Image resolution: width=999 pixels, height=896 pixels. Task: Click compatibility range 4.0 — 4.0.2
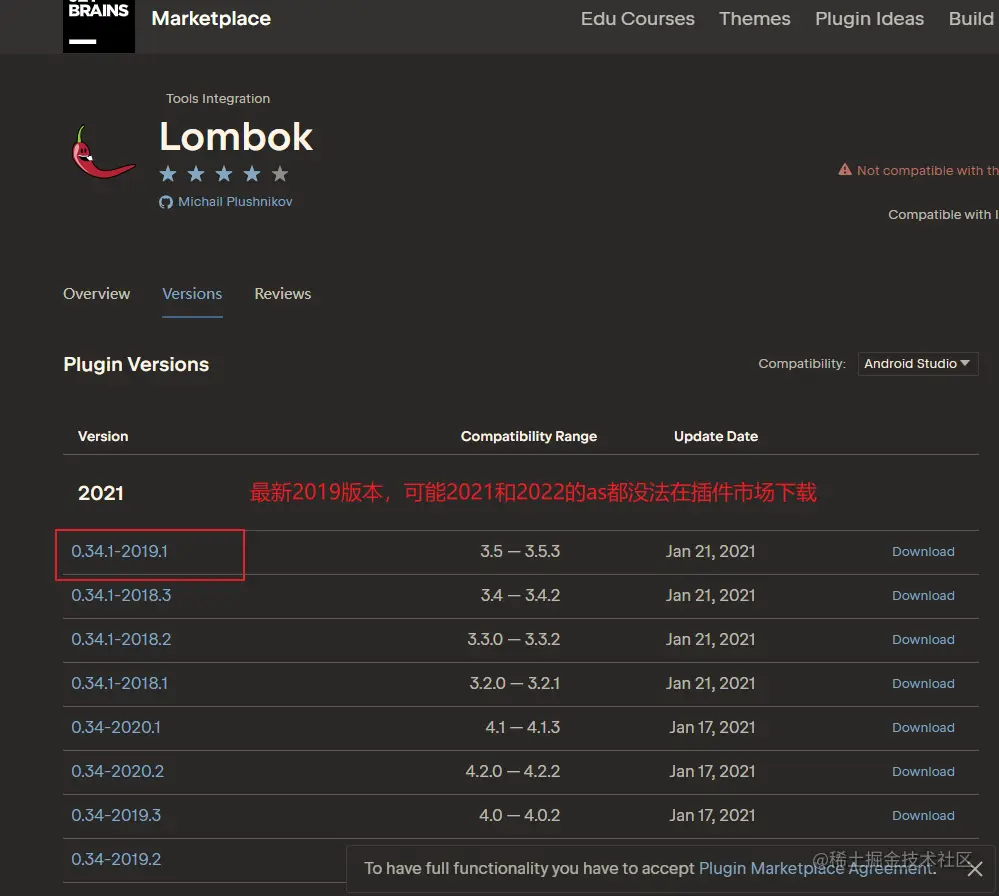click(520, 815)
